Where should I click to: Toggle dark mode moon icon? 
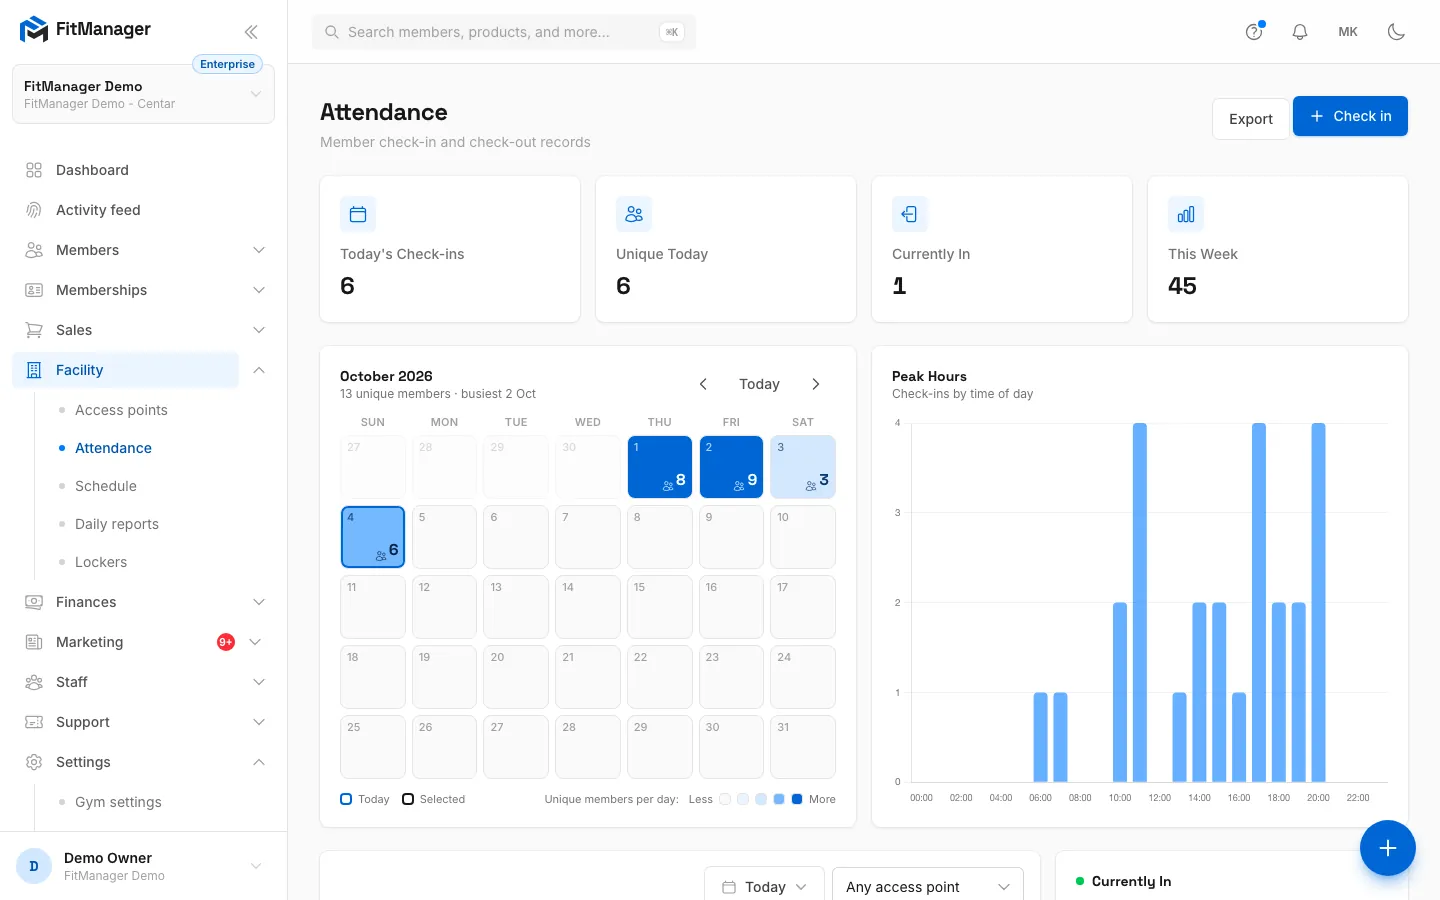[1396, 32]
